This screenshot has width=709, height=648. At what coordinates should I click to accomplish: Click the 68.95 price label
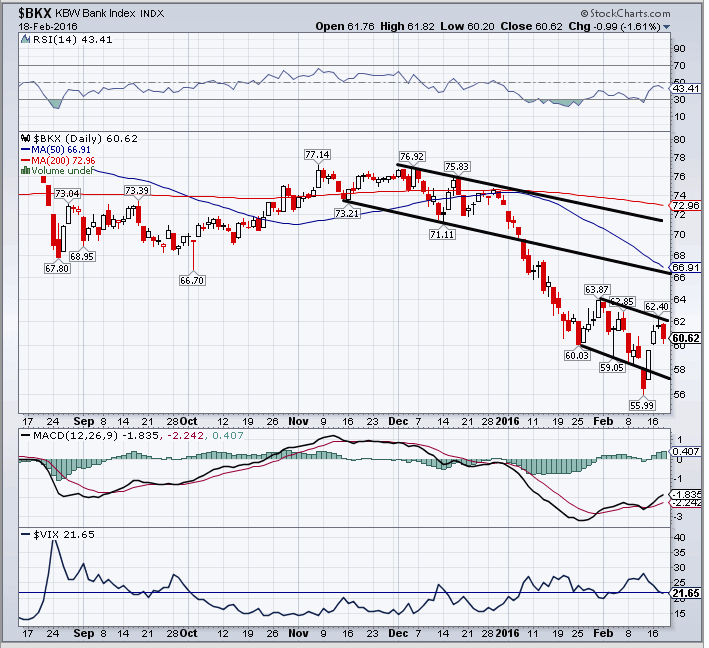click(x=82, y=256)
